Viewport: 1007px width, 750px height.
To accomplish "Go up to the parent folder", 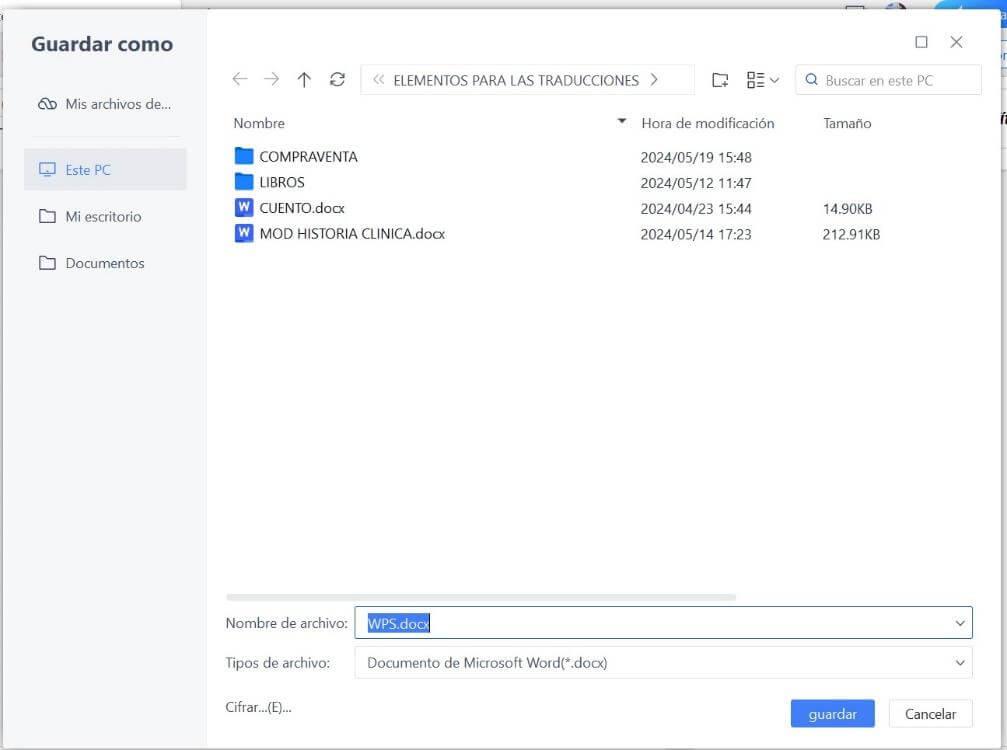I will [304, 78].
